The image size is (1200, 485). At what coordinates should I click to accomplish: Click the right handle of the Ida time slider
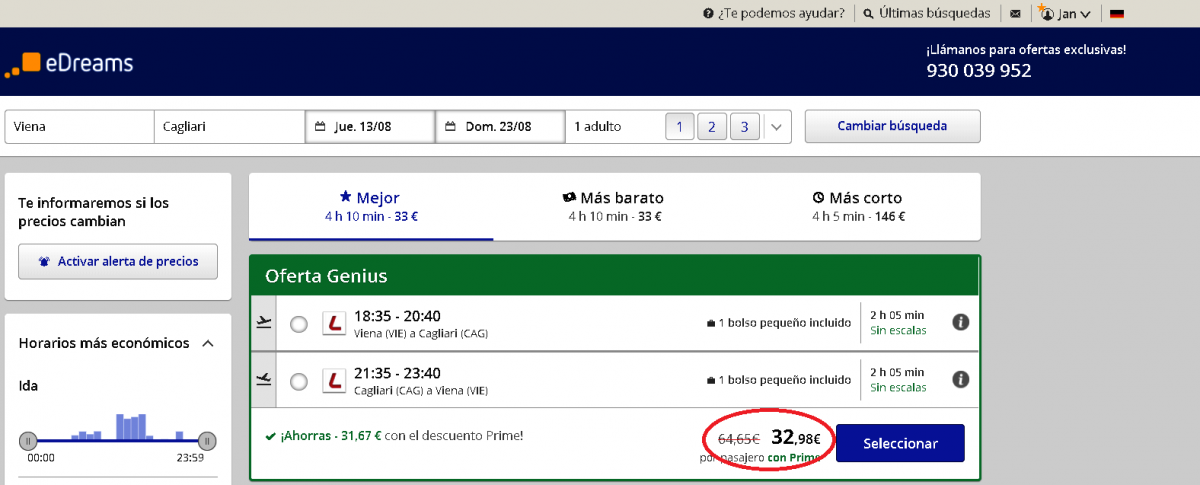coord(207,441)
